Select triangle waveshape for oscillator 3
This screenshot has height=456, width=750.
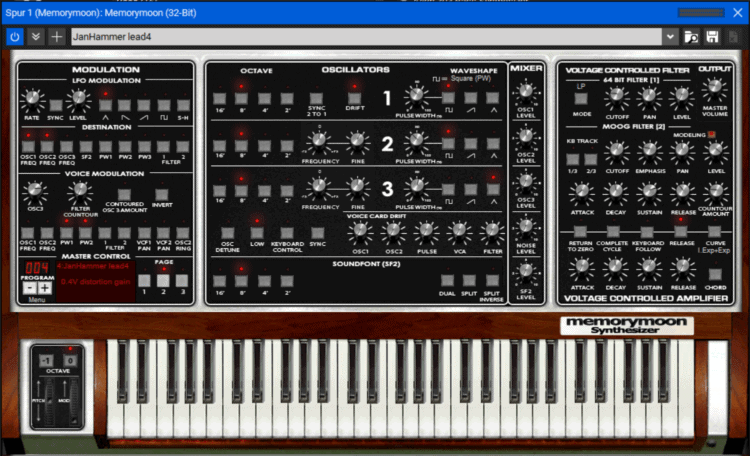pos(493,189)
